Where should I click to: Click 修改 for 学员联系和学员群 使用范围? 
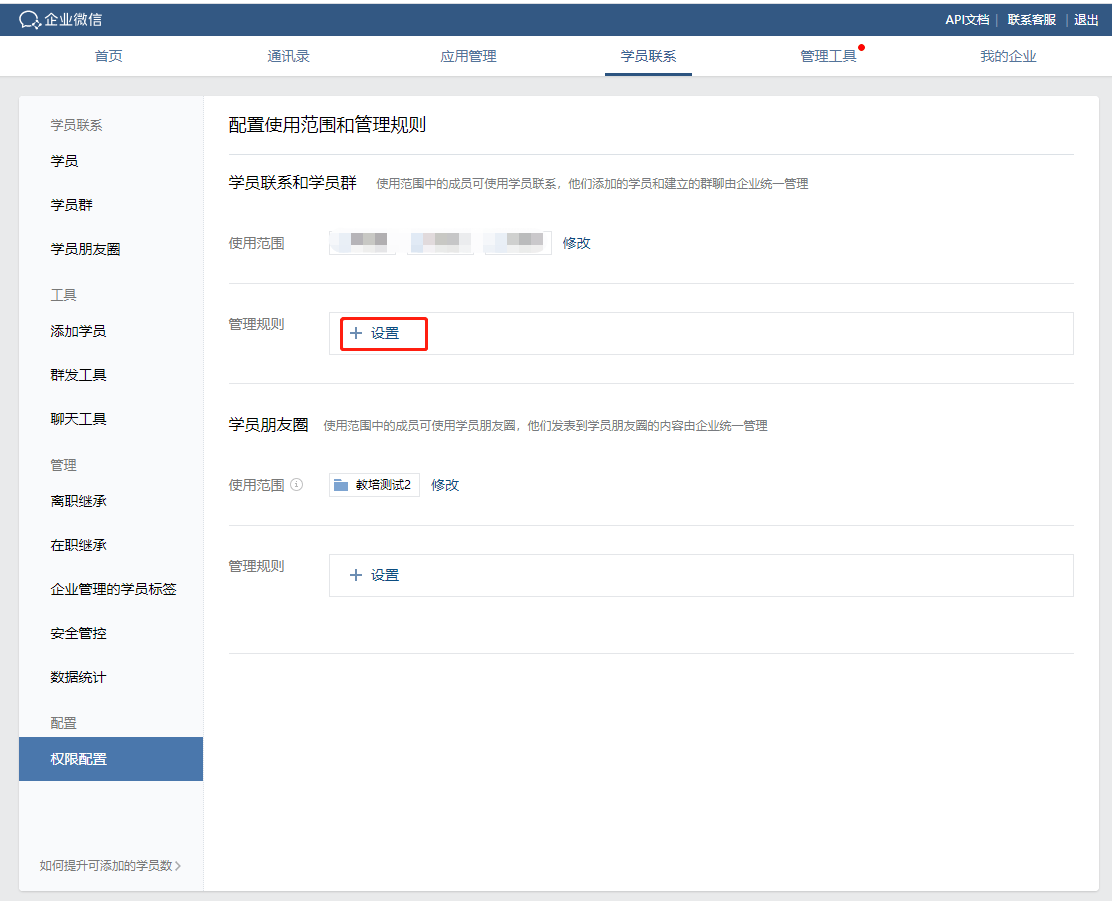pyautogui.click(x=577, y=243)
